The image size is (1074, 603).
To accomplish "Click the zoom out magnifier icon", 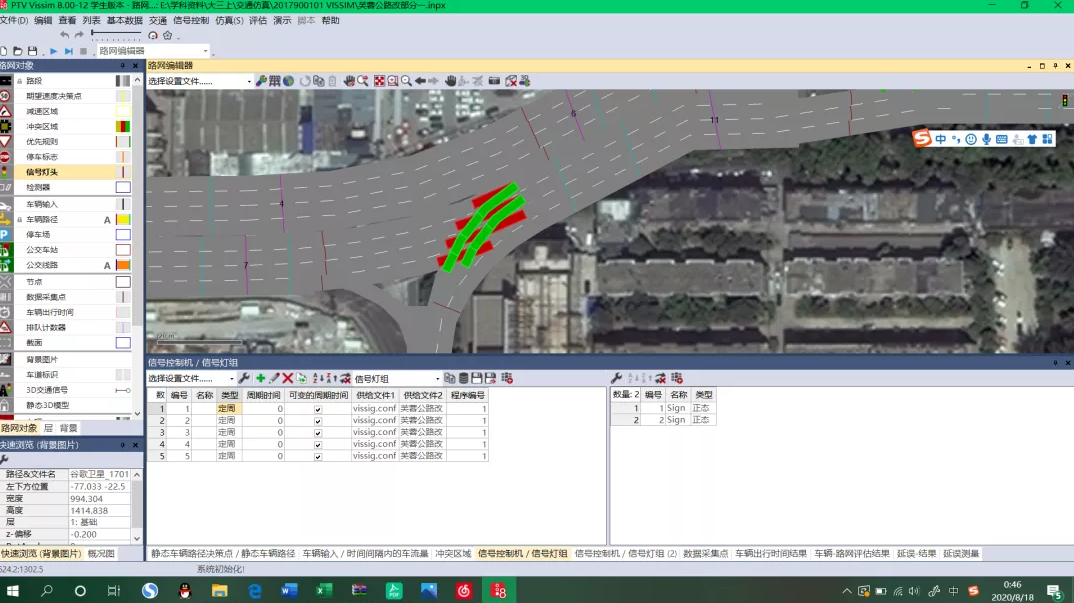I will [x=406, y=81].
